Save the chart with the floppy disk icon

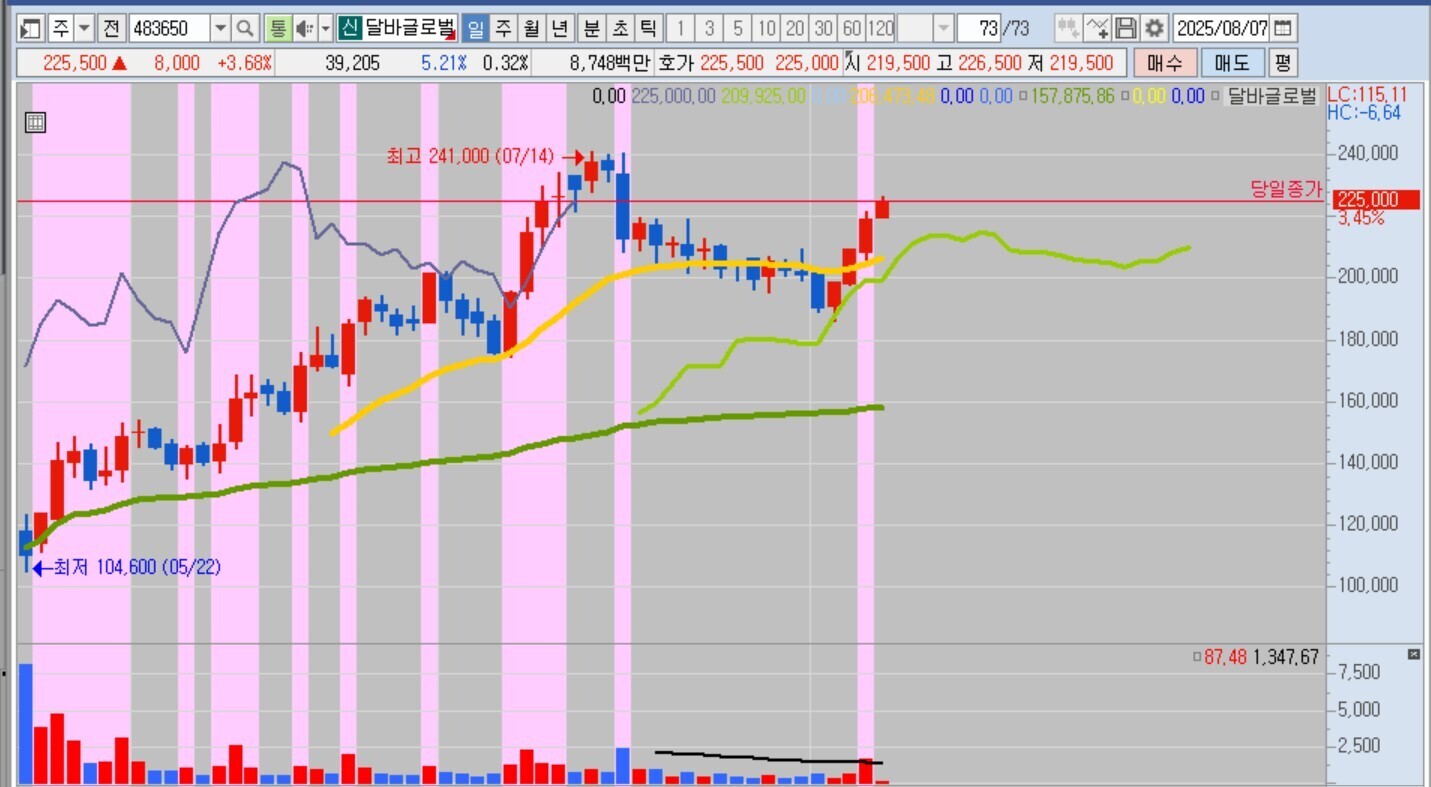click(1126, 27)
